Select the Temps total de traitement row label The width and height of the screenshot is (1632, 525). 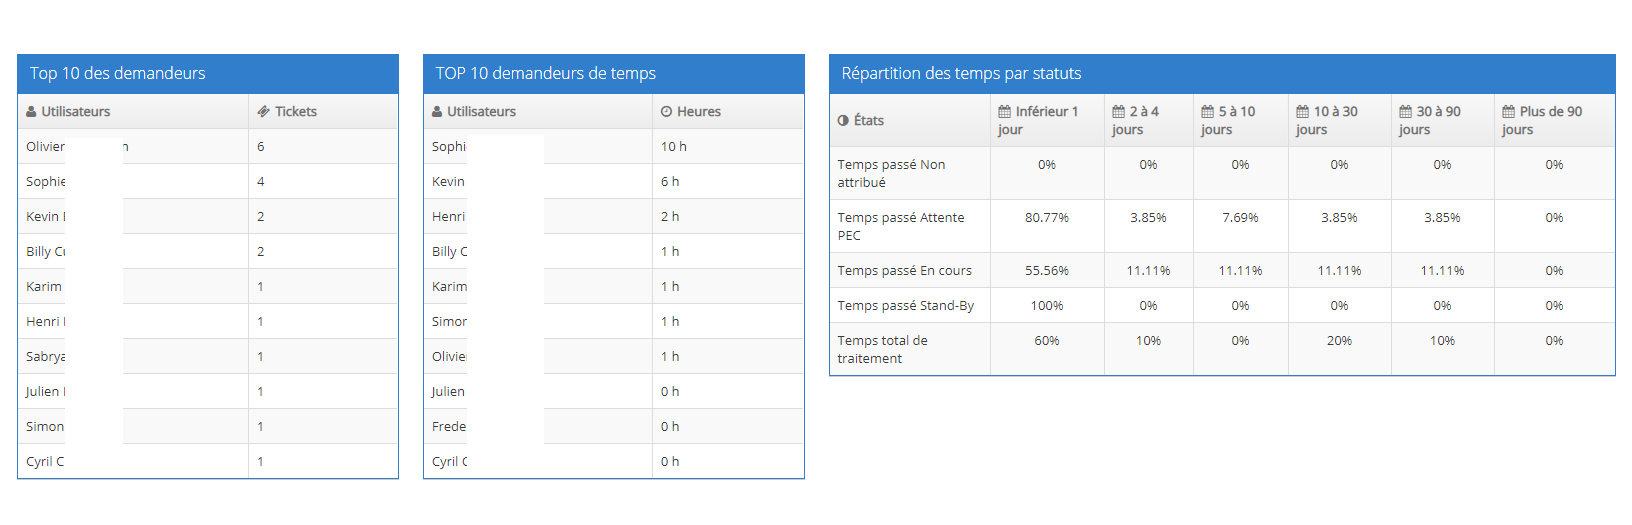pos(883,349)
